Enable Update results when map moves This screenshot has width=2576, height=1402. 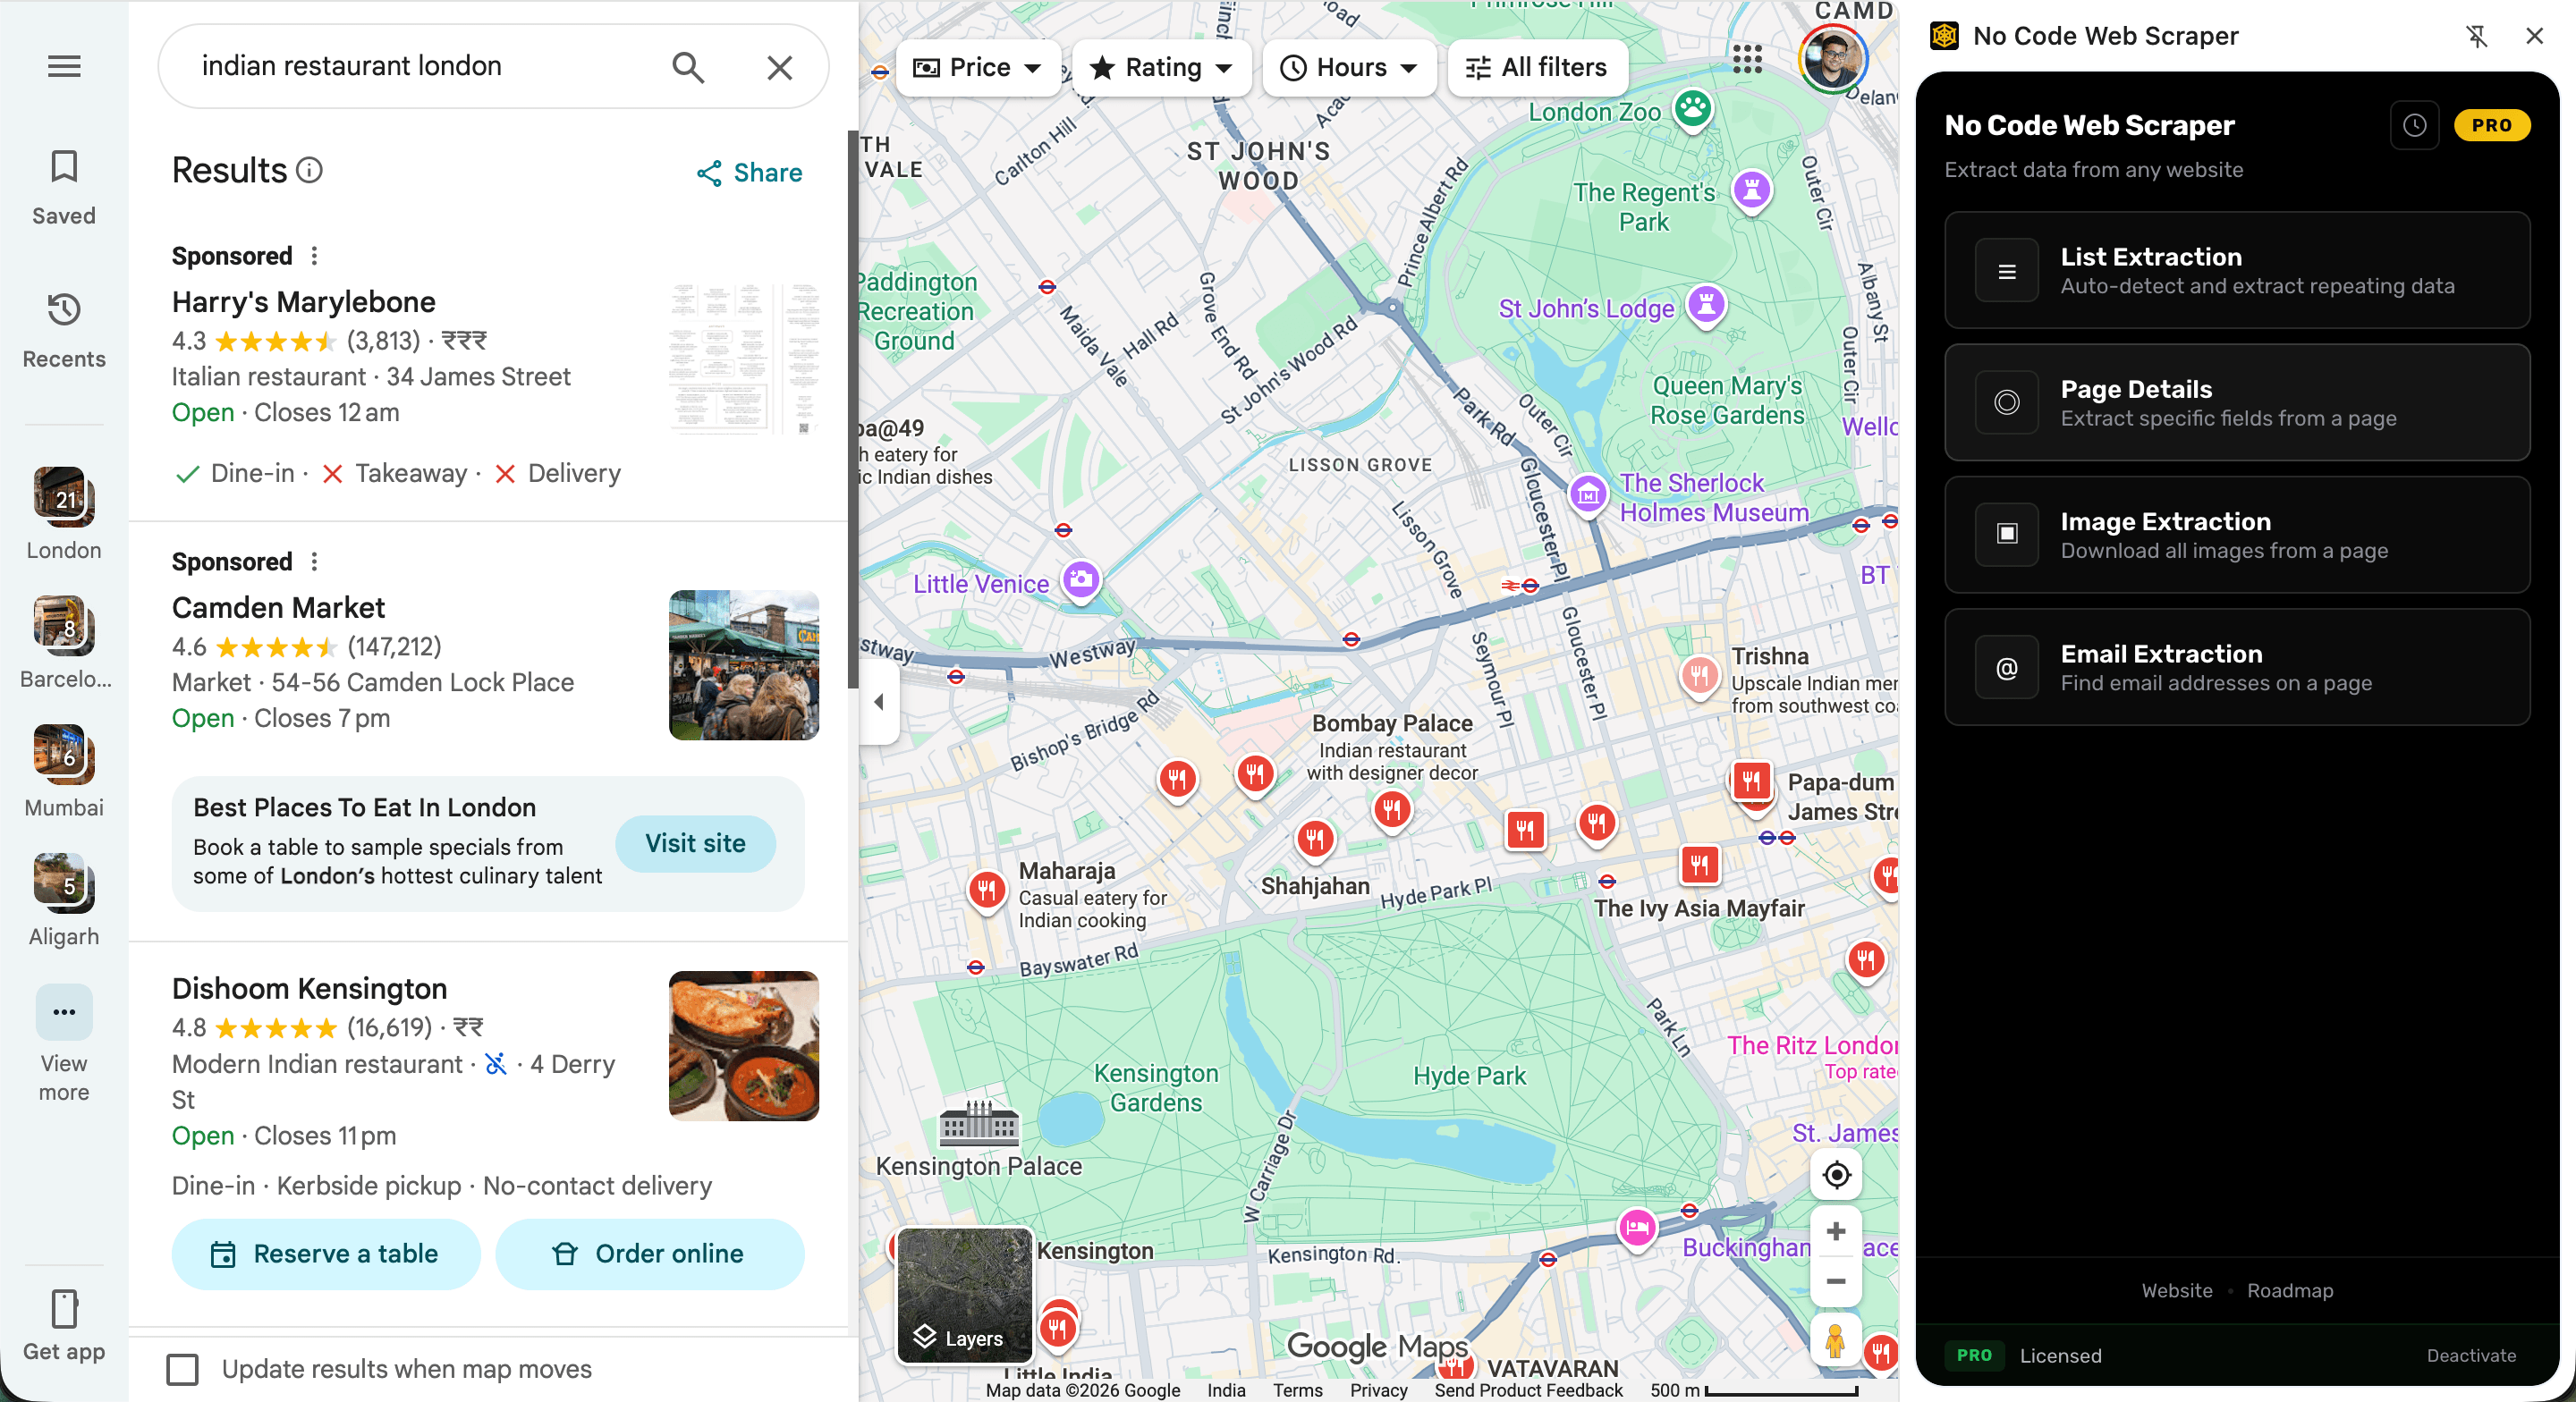click(182, 1369)
